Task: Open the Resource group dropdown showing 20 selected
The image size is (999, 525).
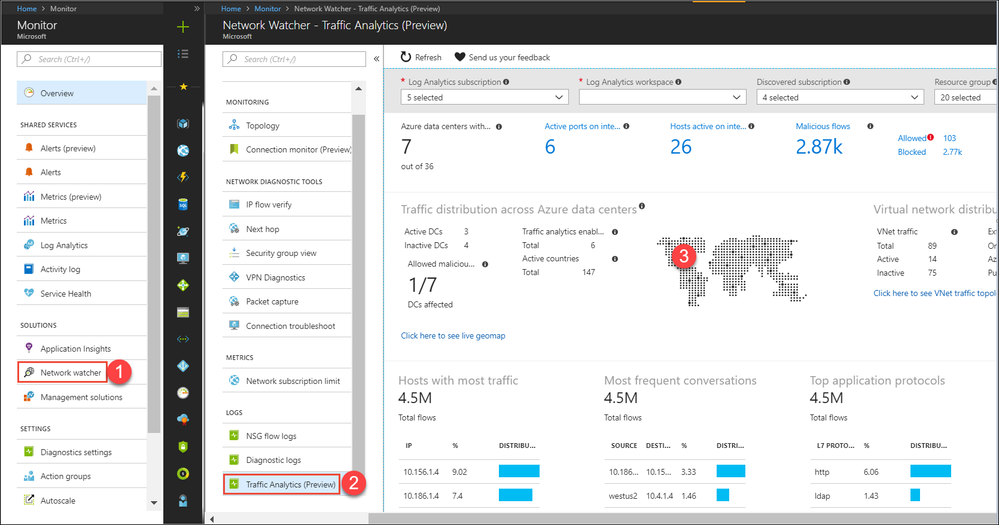Action: (x=965, y=97)
